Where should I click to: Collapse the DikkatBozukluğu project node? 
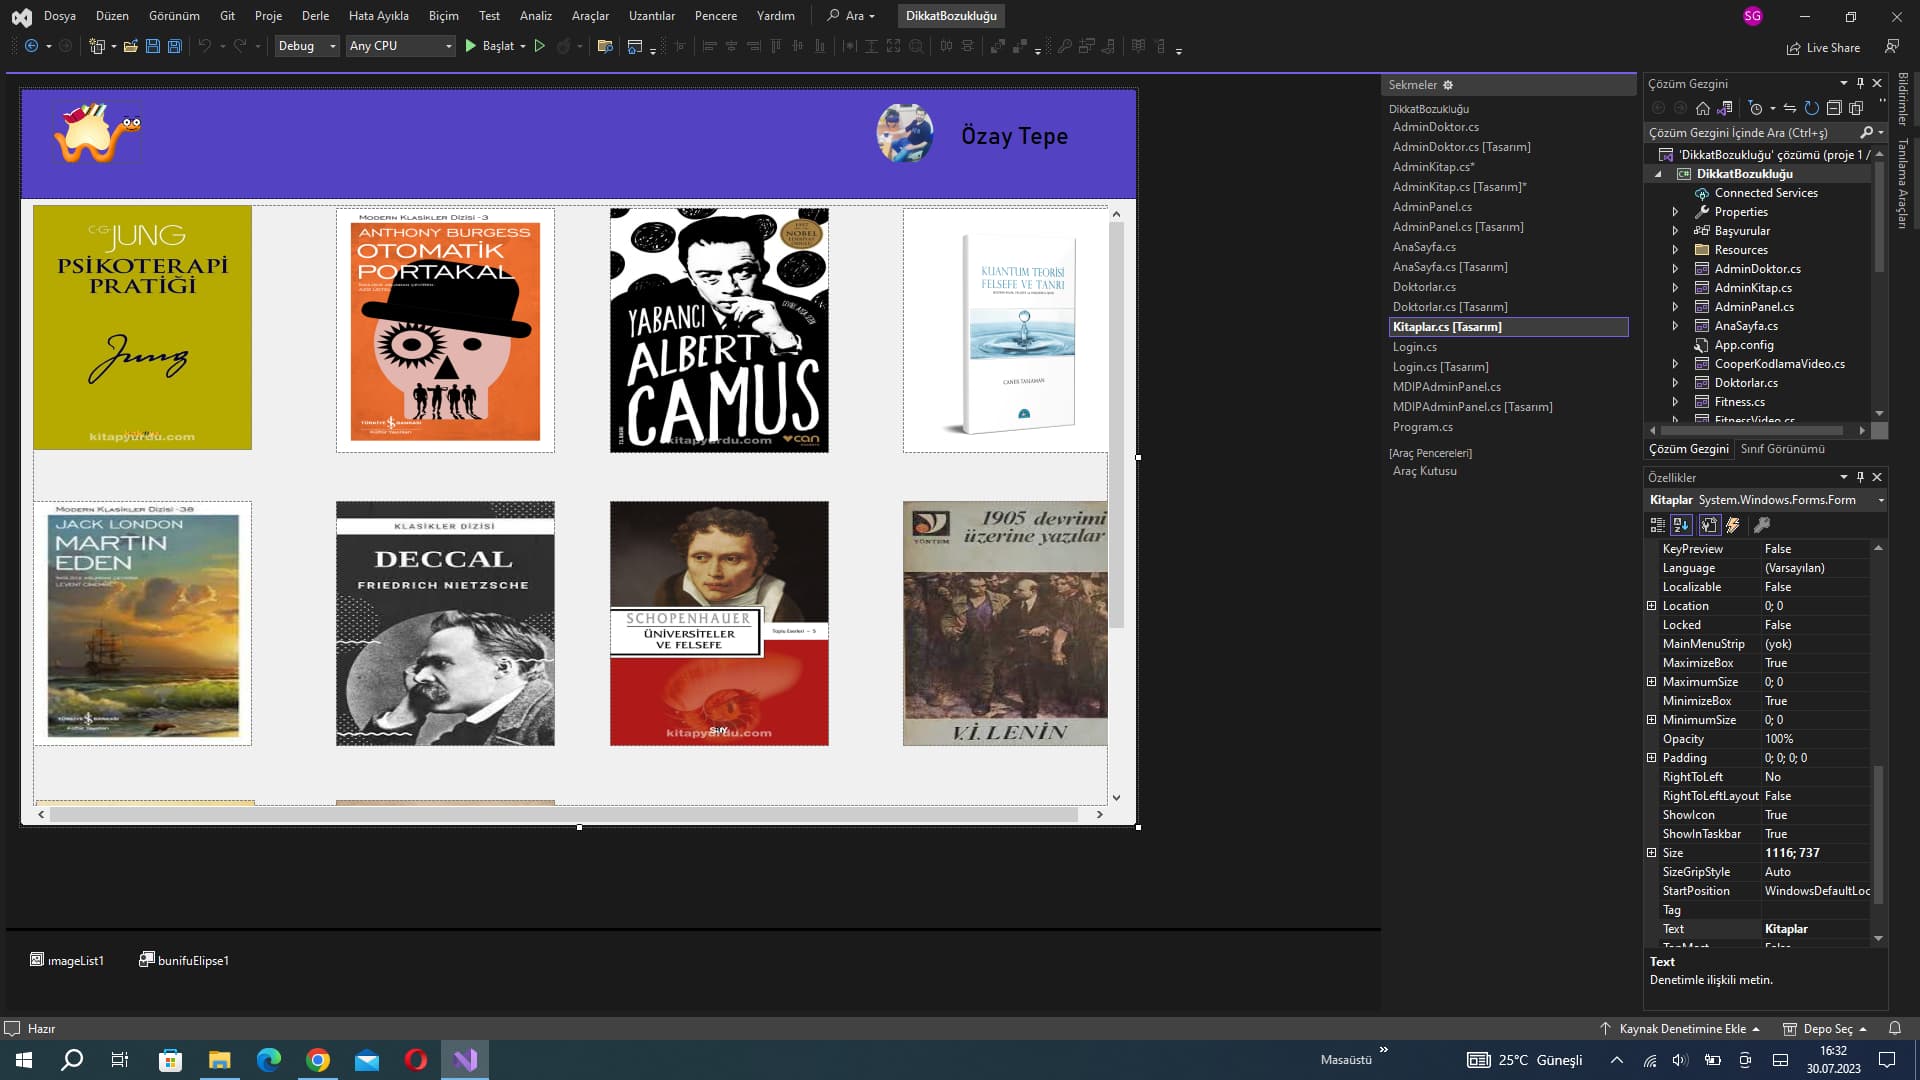click(1658, 174)
